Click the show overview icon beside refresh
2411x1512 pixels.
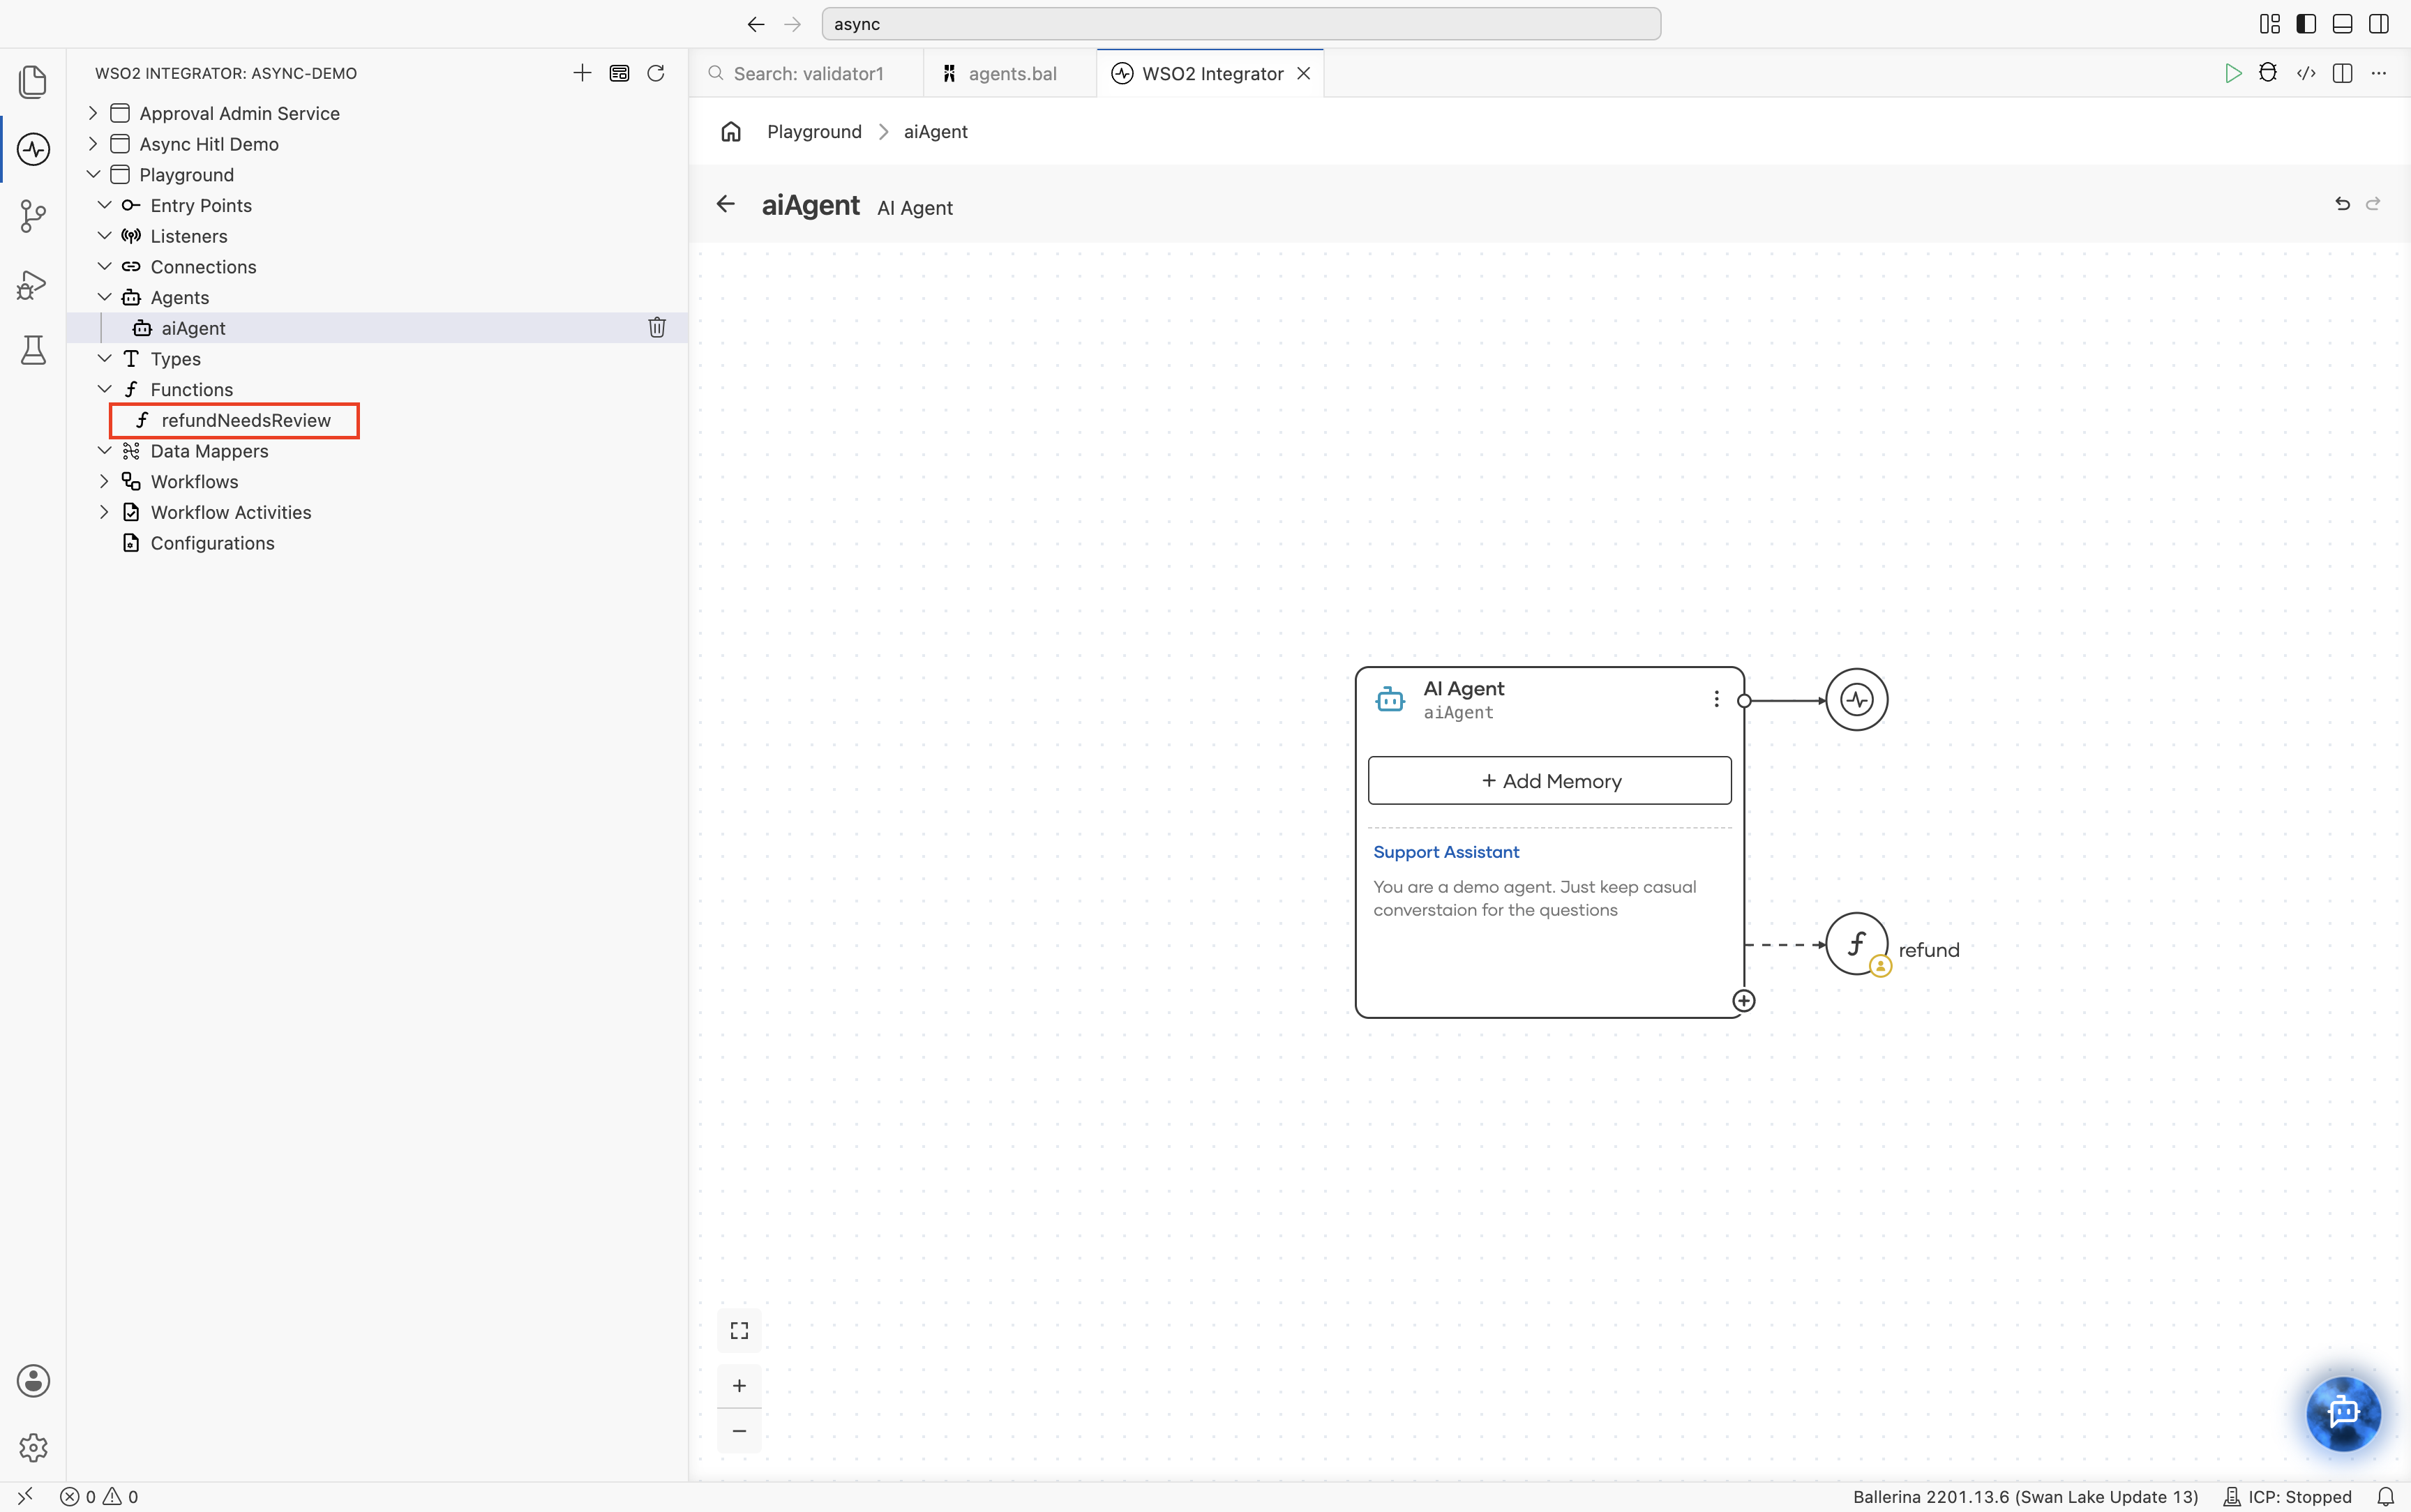(x=619, y=73)
